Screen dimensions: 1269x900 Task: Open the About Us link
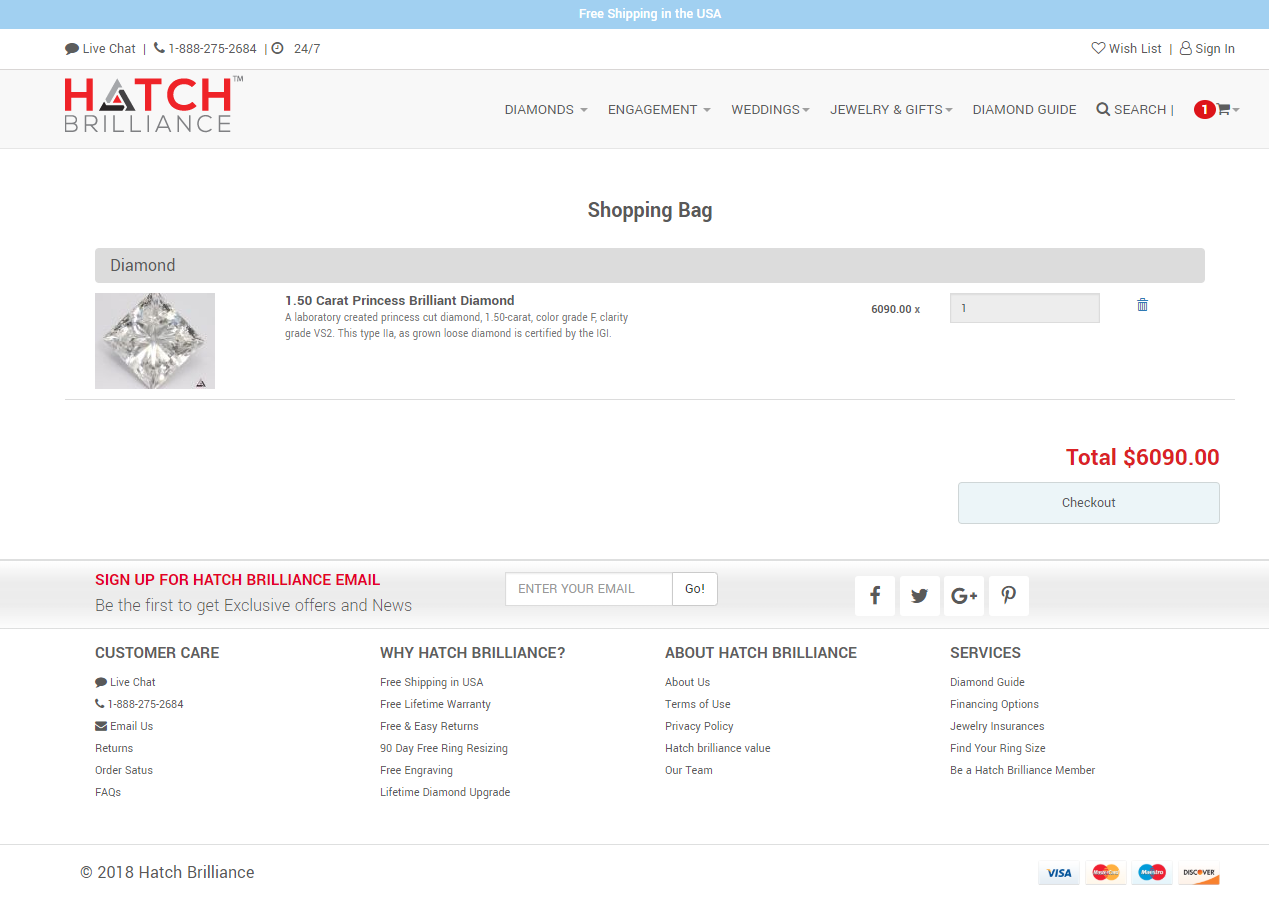(x=687, y=682)
